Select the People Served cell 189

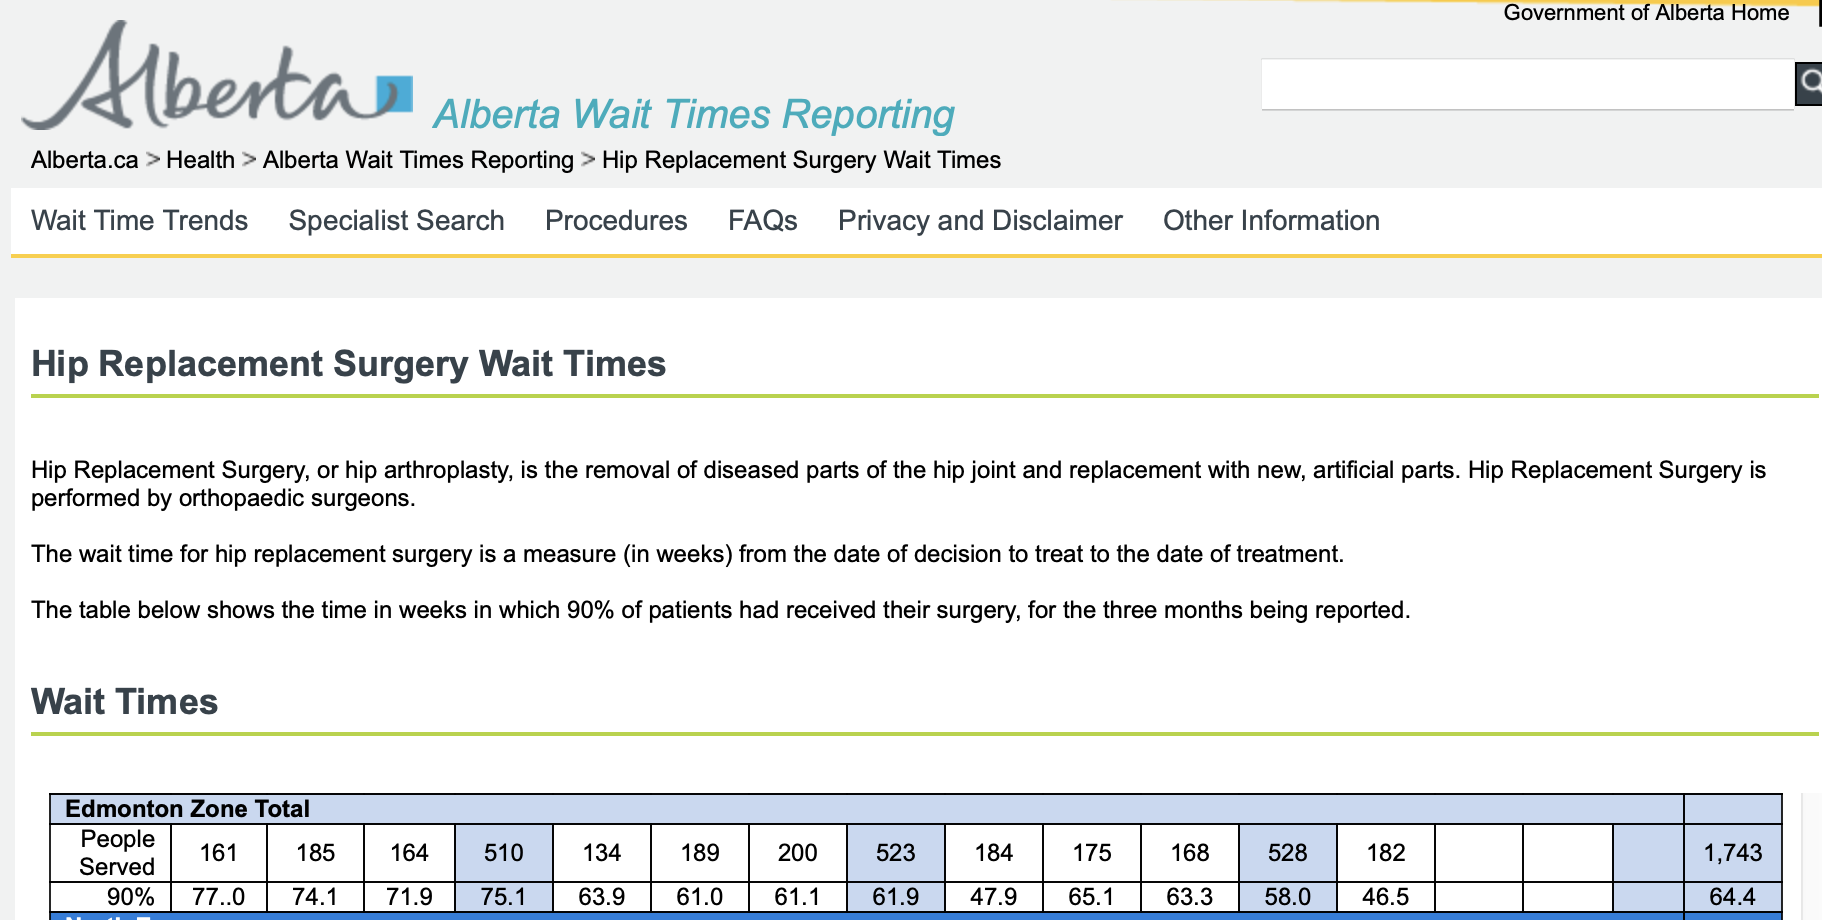point(700,853)
